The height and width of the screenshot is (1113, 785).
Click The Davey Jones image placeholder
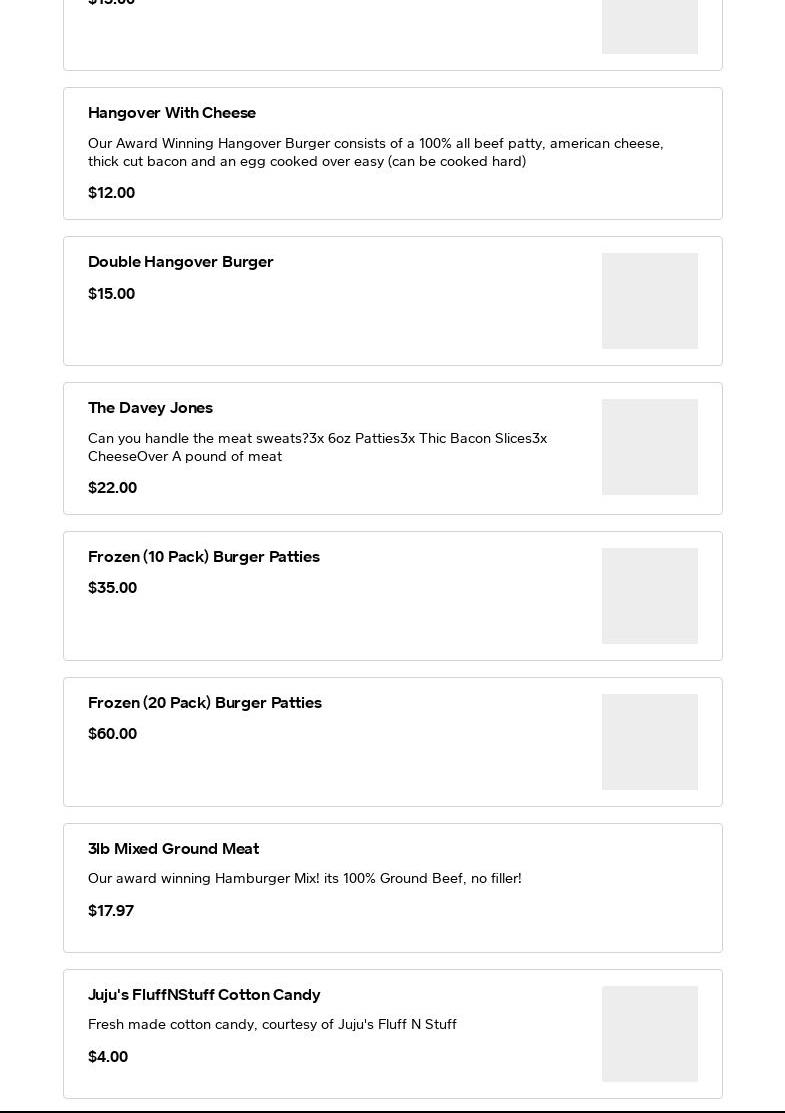click(649, 447)
